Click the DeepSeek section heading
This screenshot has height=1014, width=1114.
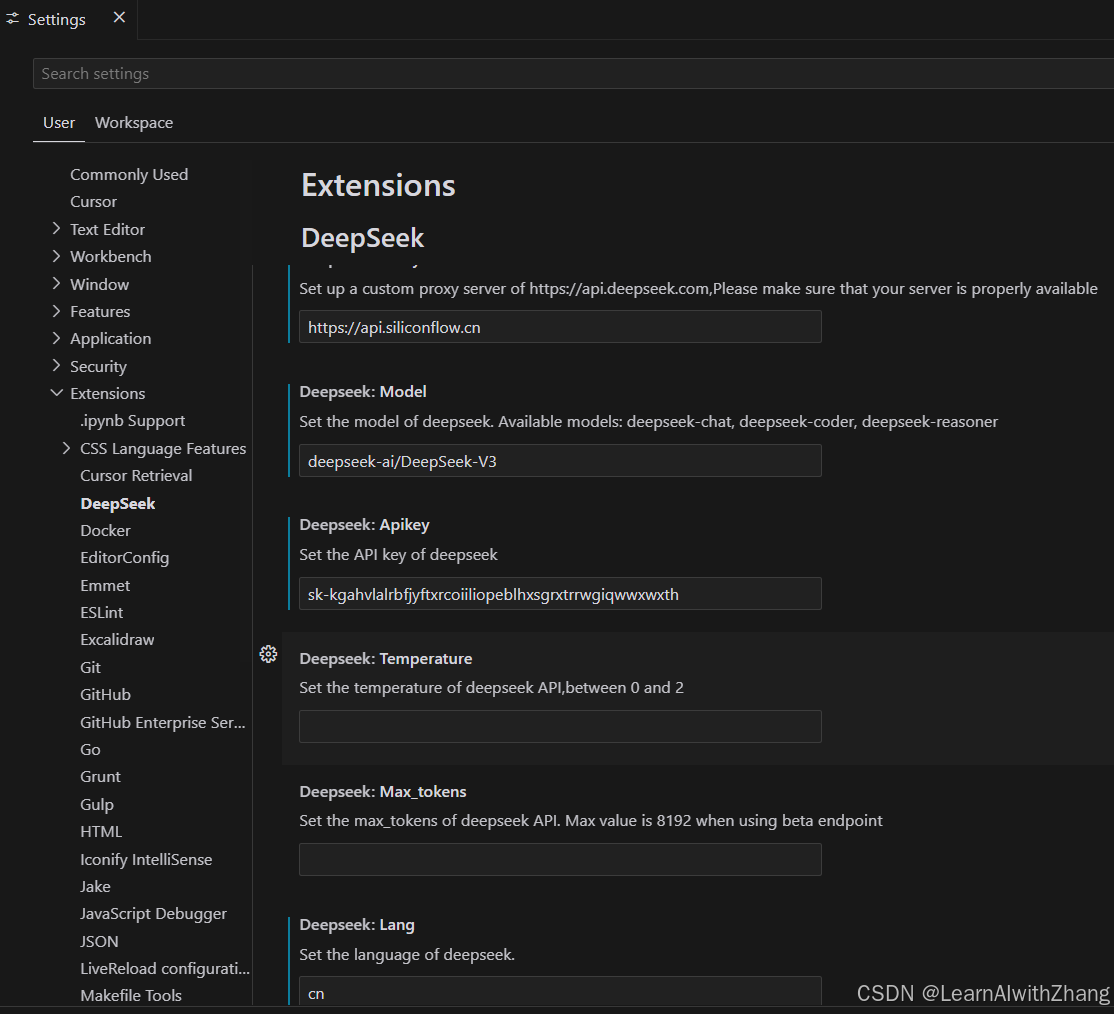(362, 237)
